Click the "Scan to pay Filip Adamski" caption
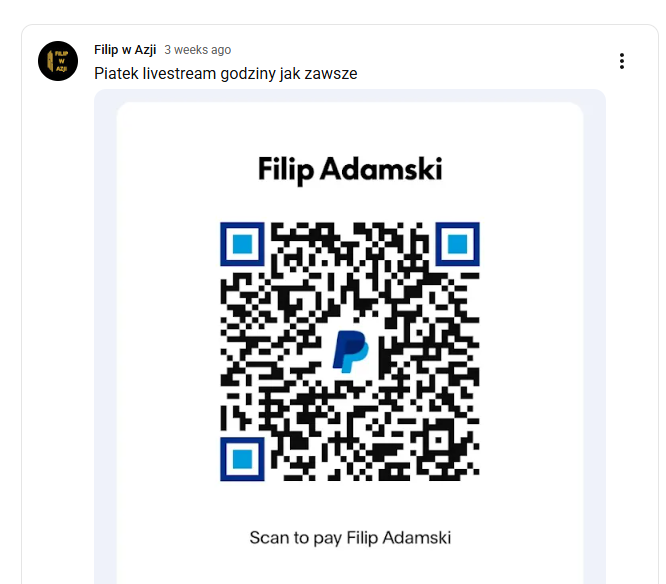Screen dimensions: 666x584 tap(350, 538)
